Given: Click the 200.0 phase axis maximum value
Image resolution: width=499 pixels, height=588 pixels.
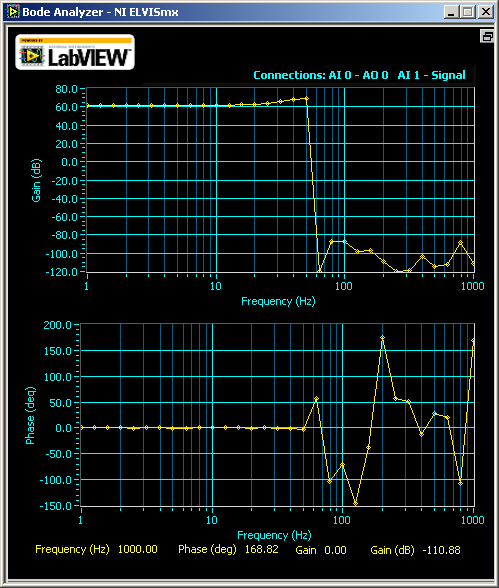Looking at the screenshot, I should [57, 325].
